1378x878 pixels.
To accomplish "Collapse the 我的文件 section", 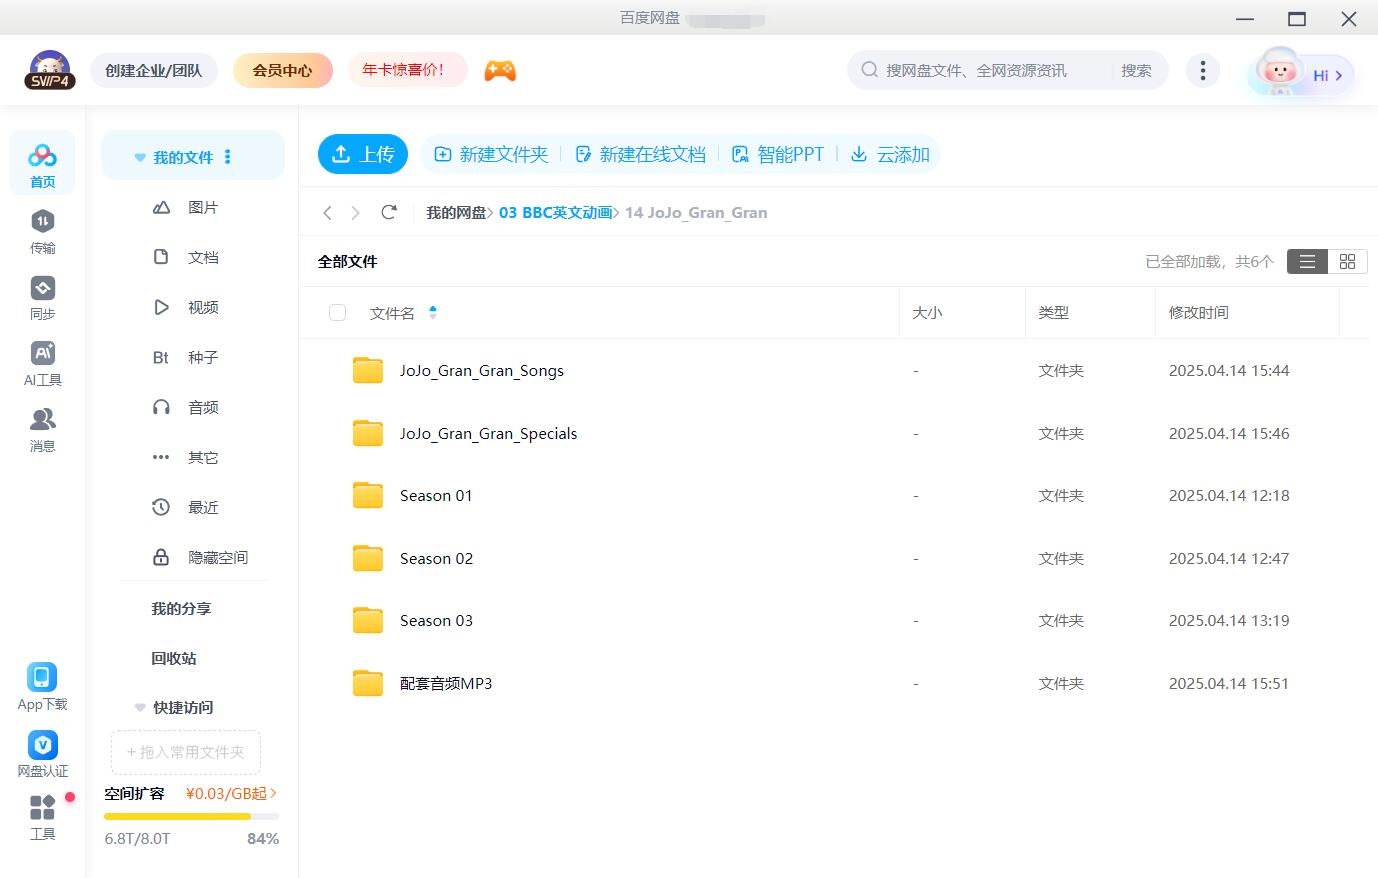I will [x=139, y=156].
